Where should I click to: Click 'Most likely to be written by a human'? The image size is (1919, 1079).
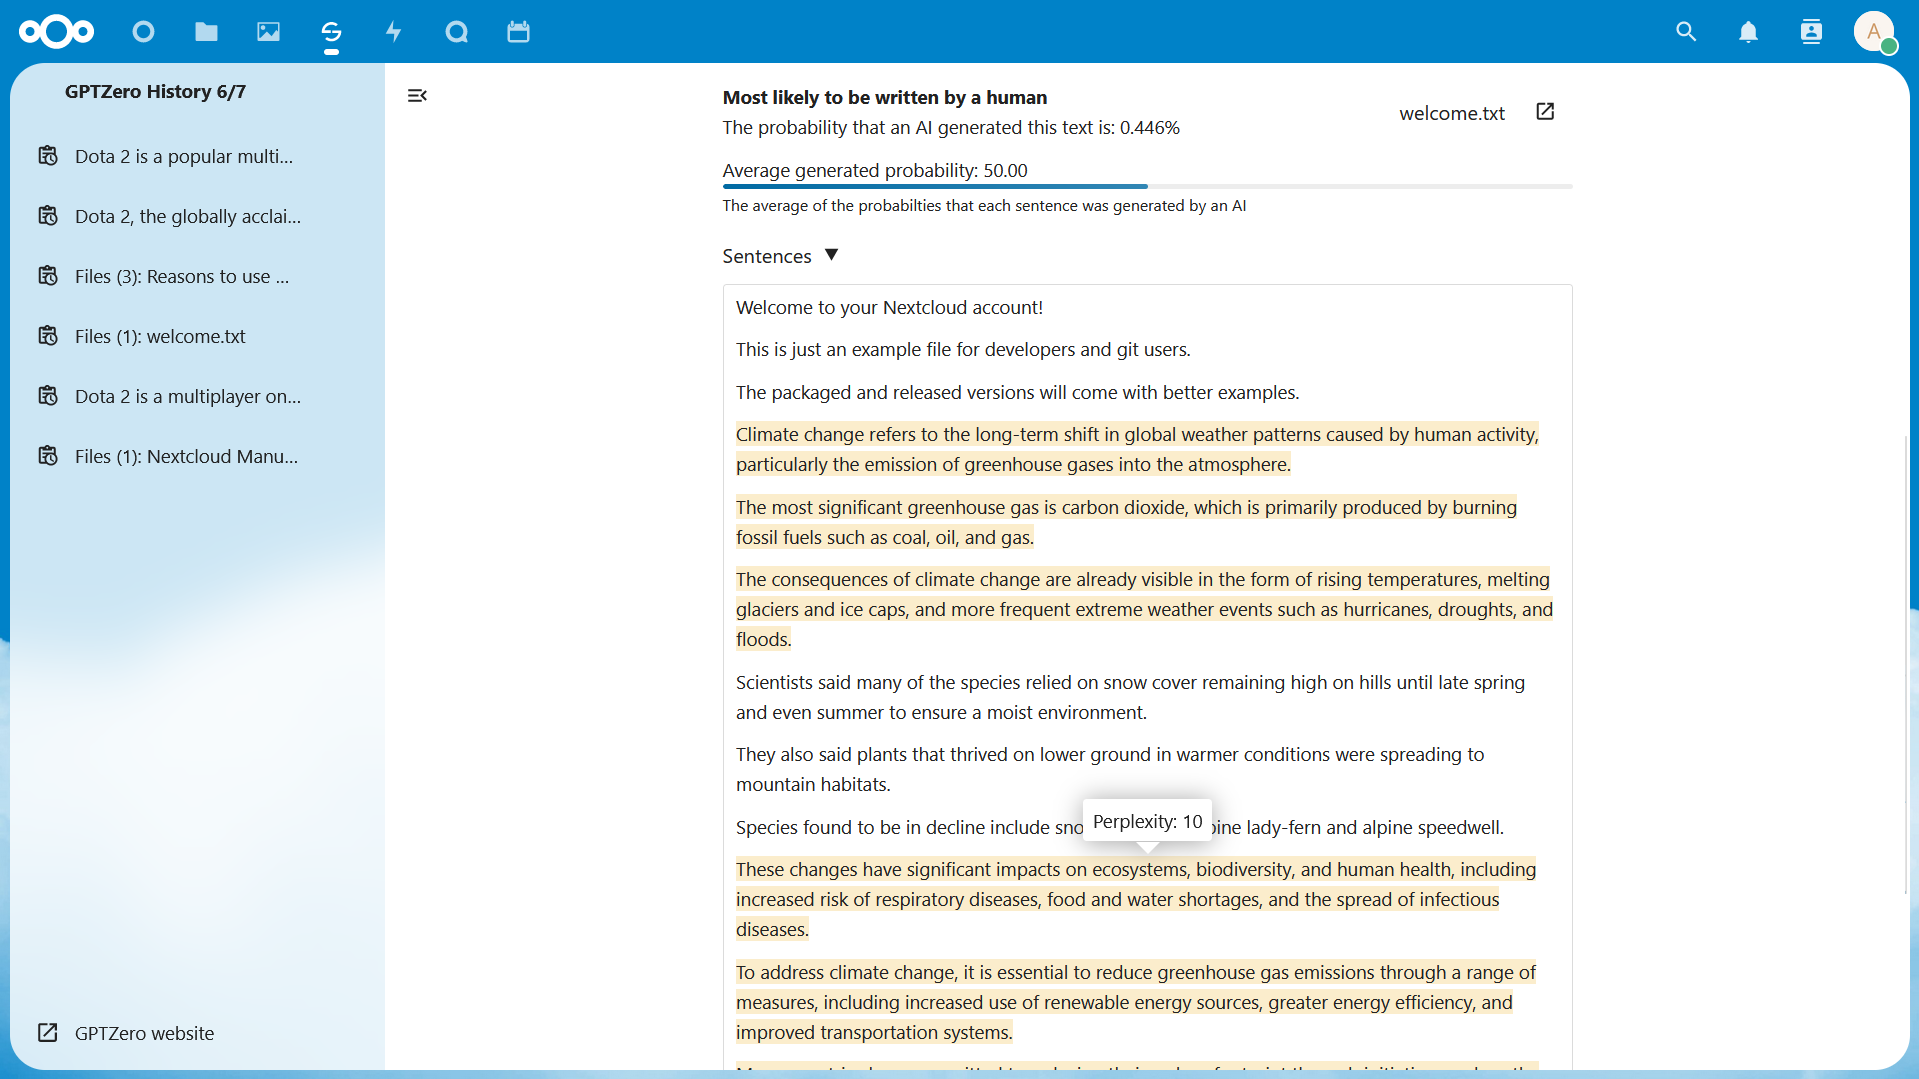(x=884, y=97)
